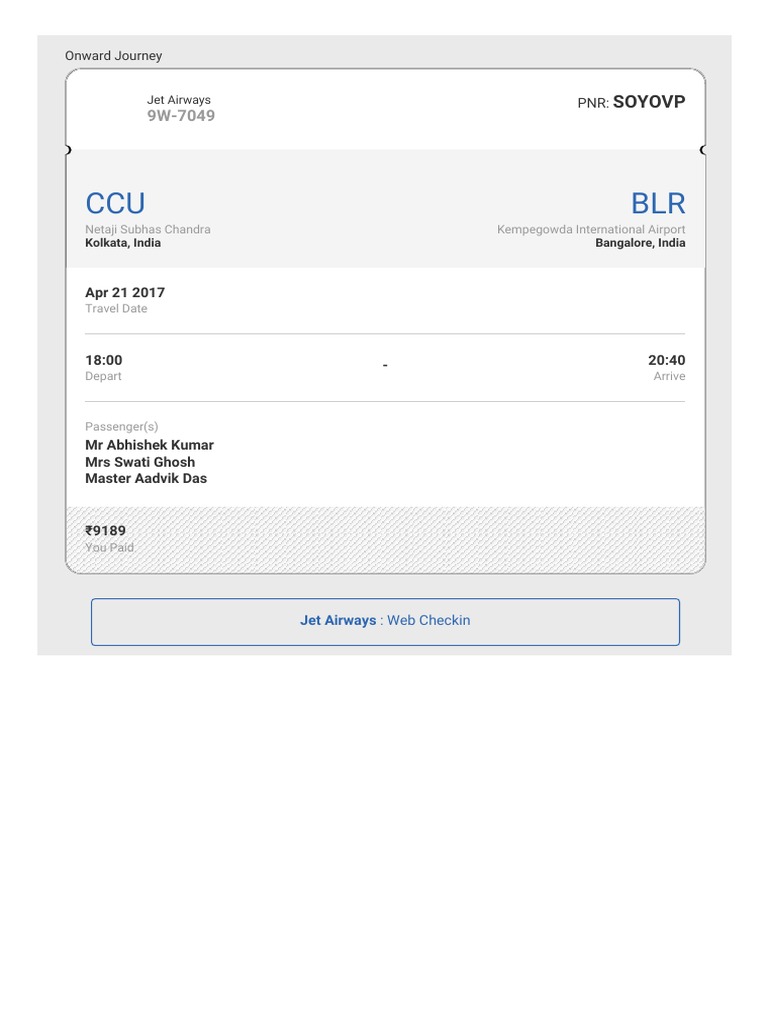Click the CCU origin airport code
This screenshot has width=768, height=1024.
coord(115,203)
